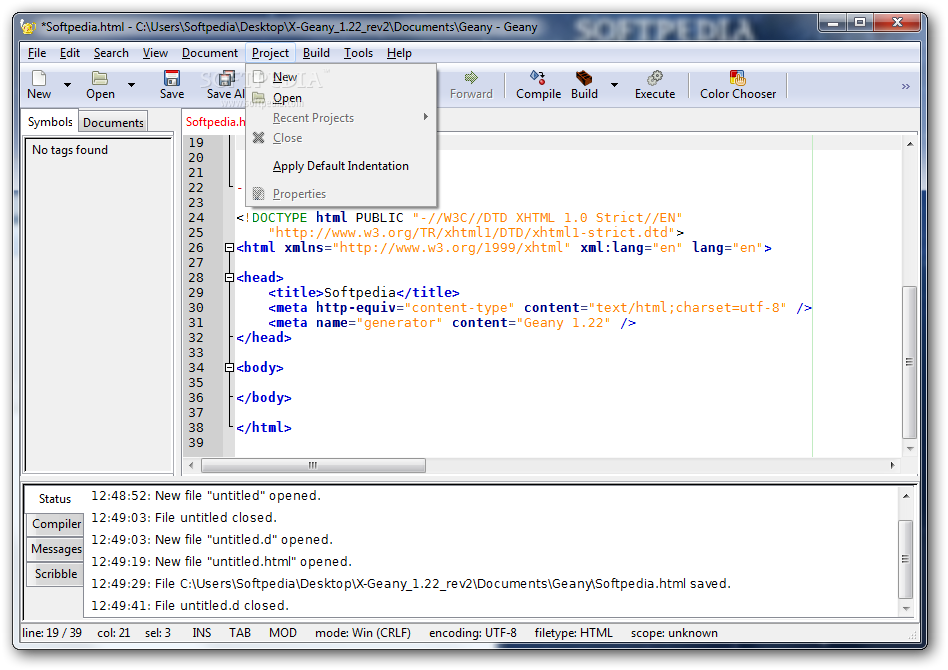The height and width of the screenshot is (670, 948).
Task: Click the 'No tags found' sidebar text
Action: (x=70, y=149)
